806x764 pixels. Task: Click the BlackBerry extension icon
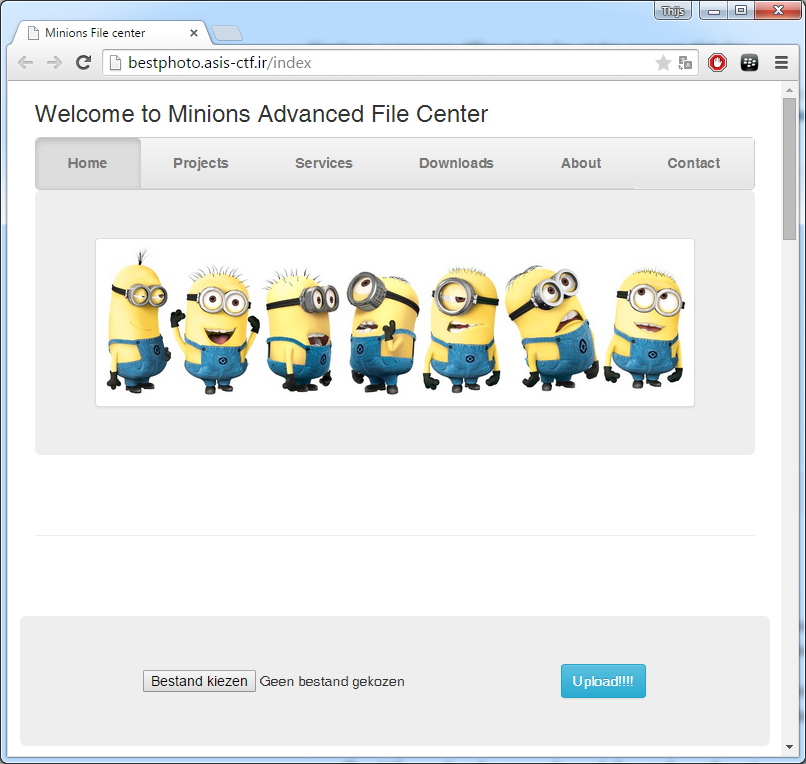point(749,63)
